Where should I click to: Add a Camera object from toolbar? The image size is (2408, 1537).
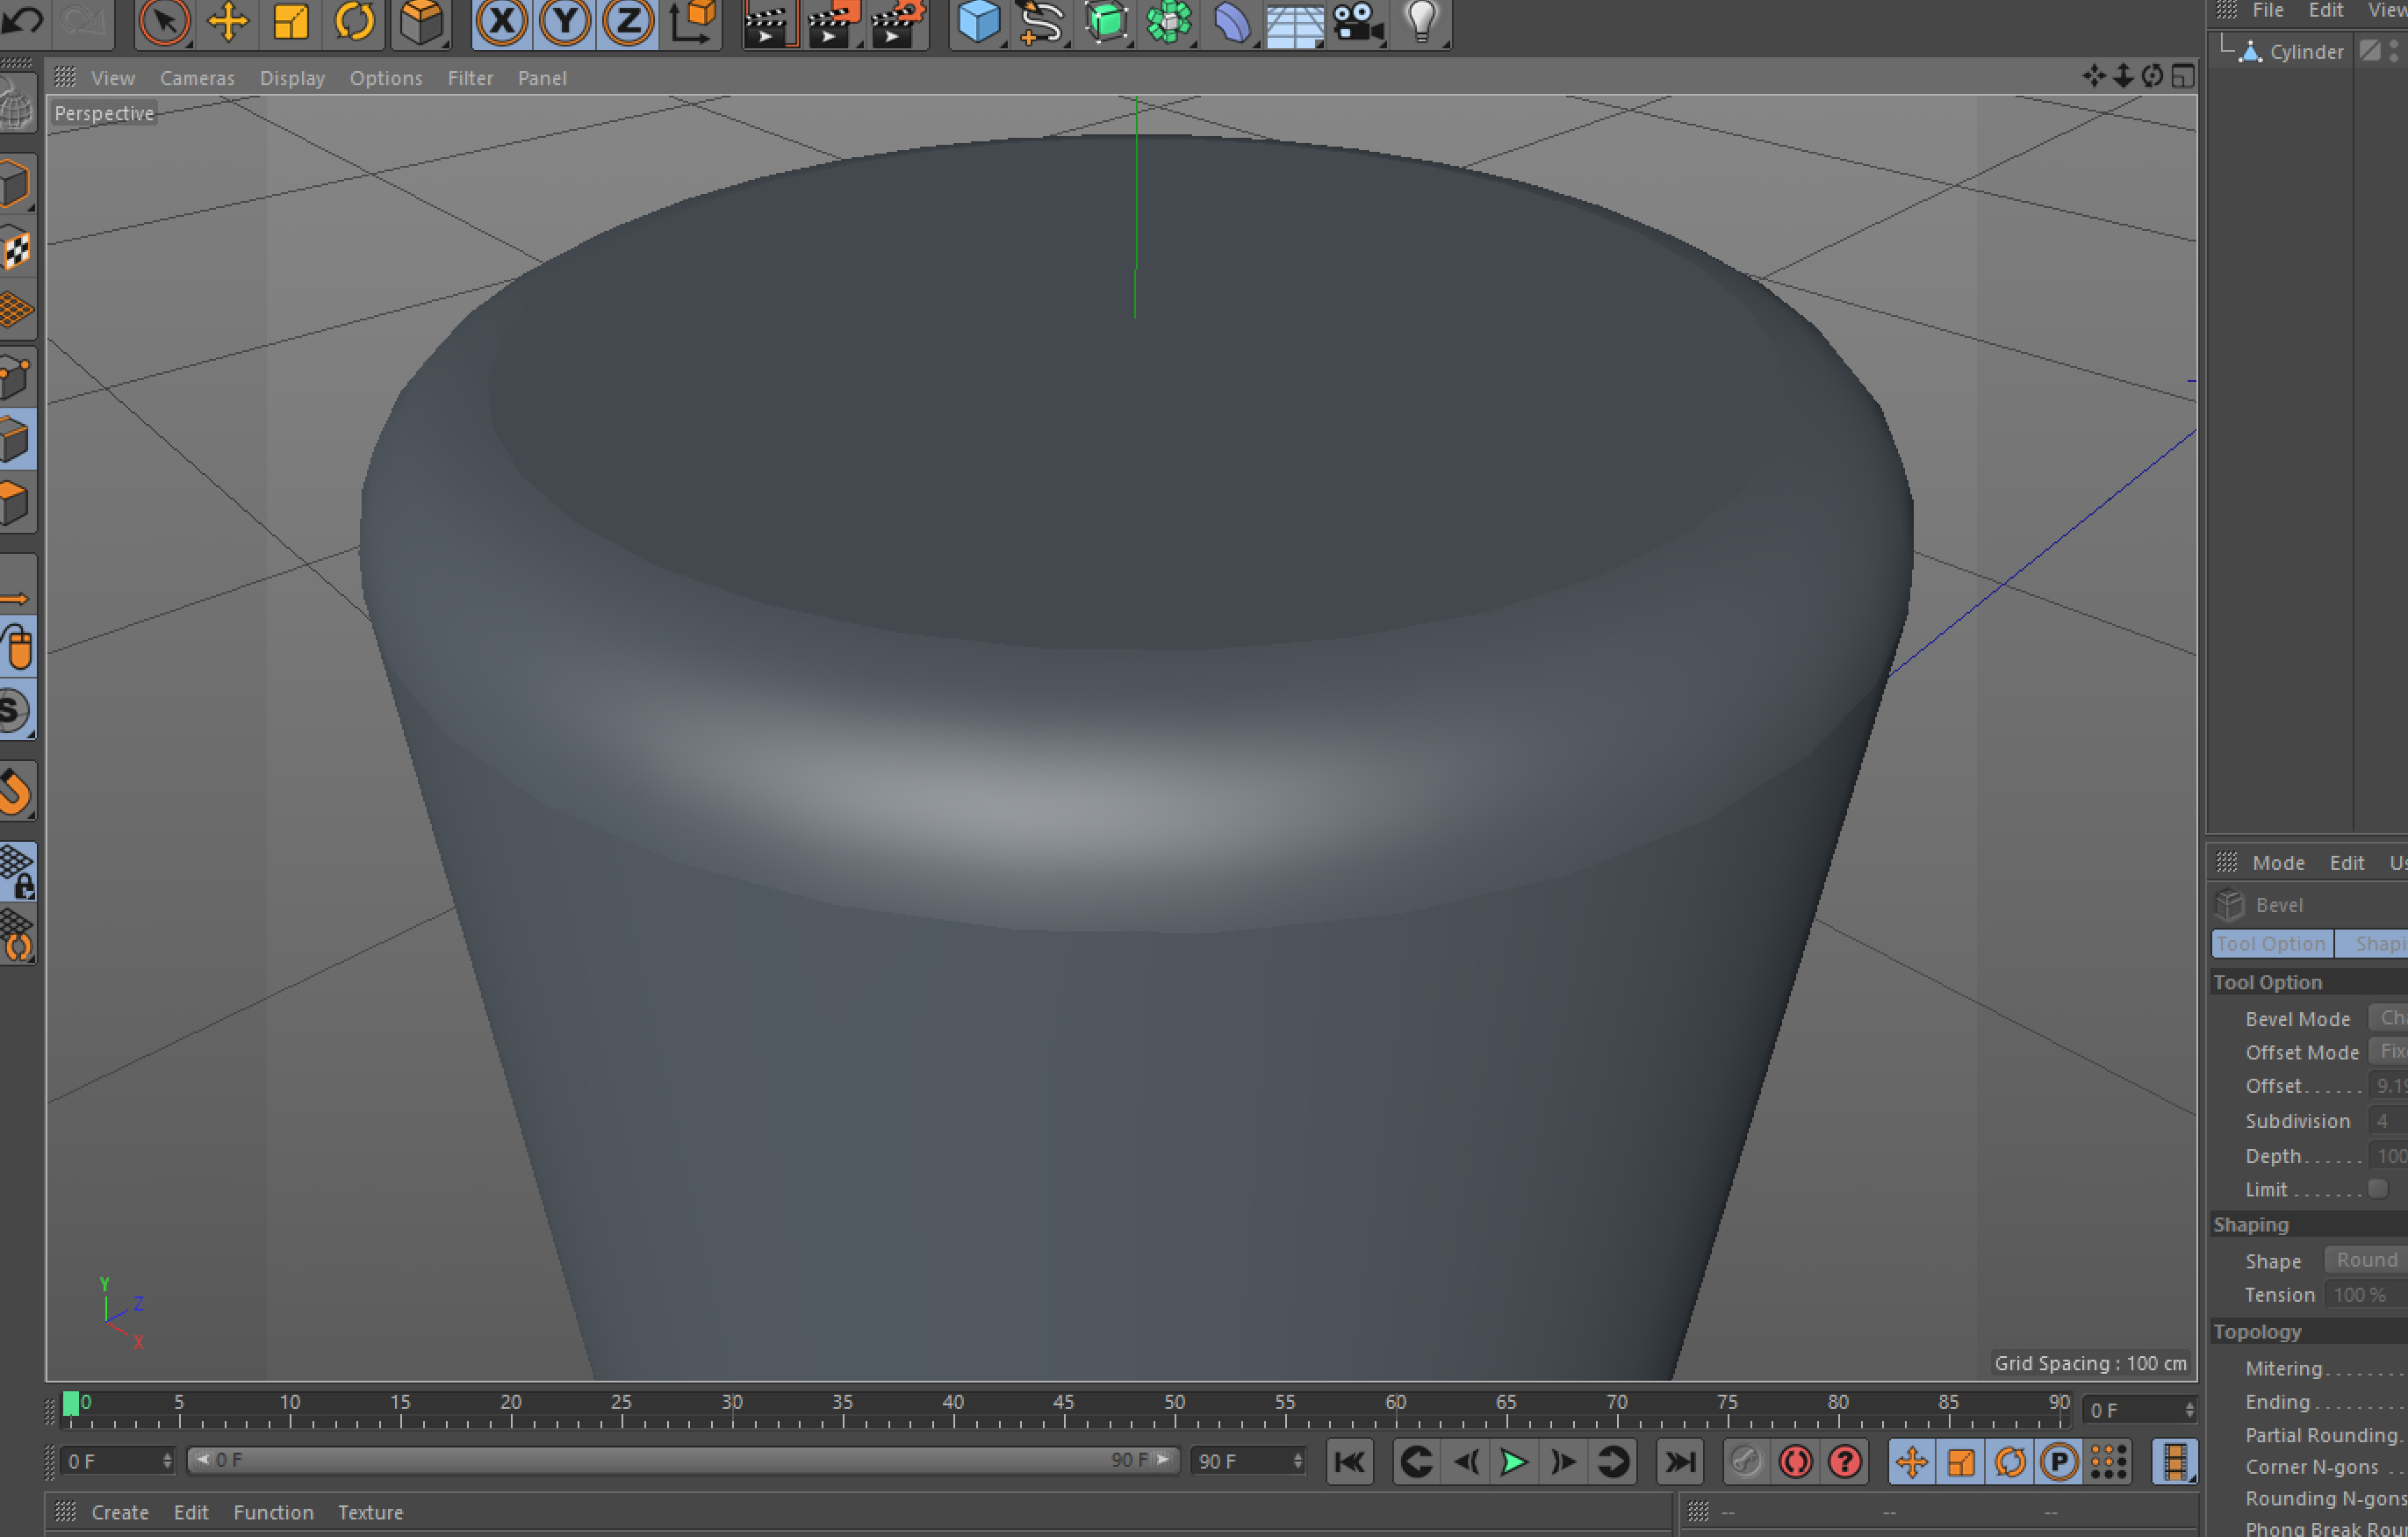pyautogui.click(x=1357, y=21)
